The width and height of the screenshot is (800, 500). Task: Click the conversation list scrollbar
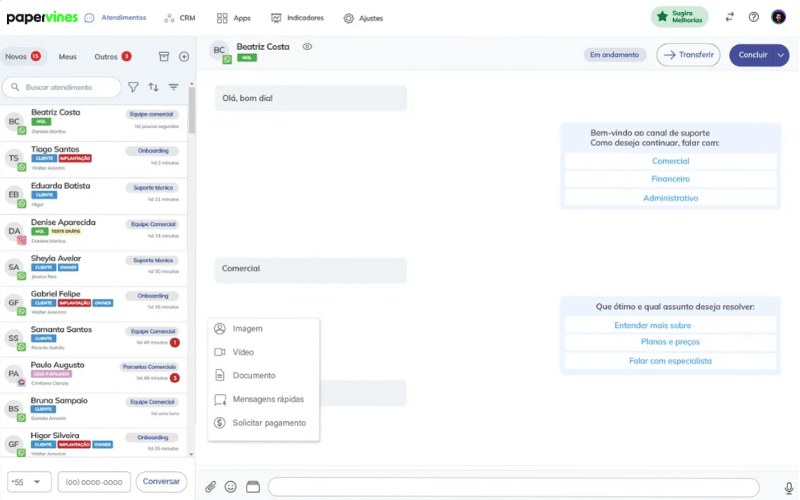(192, 110)
